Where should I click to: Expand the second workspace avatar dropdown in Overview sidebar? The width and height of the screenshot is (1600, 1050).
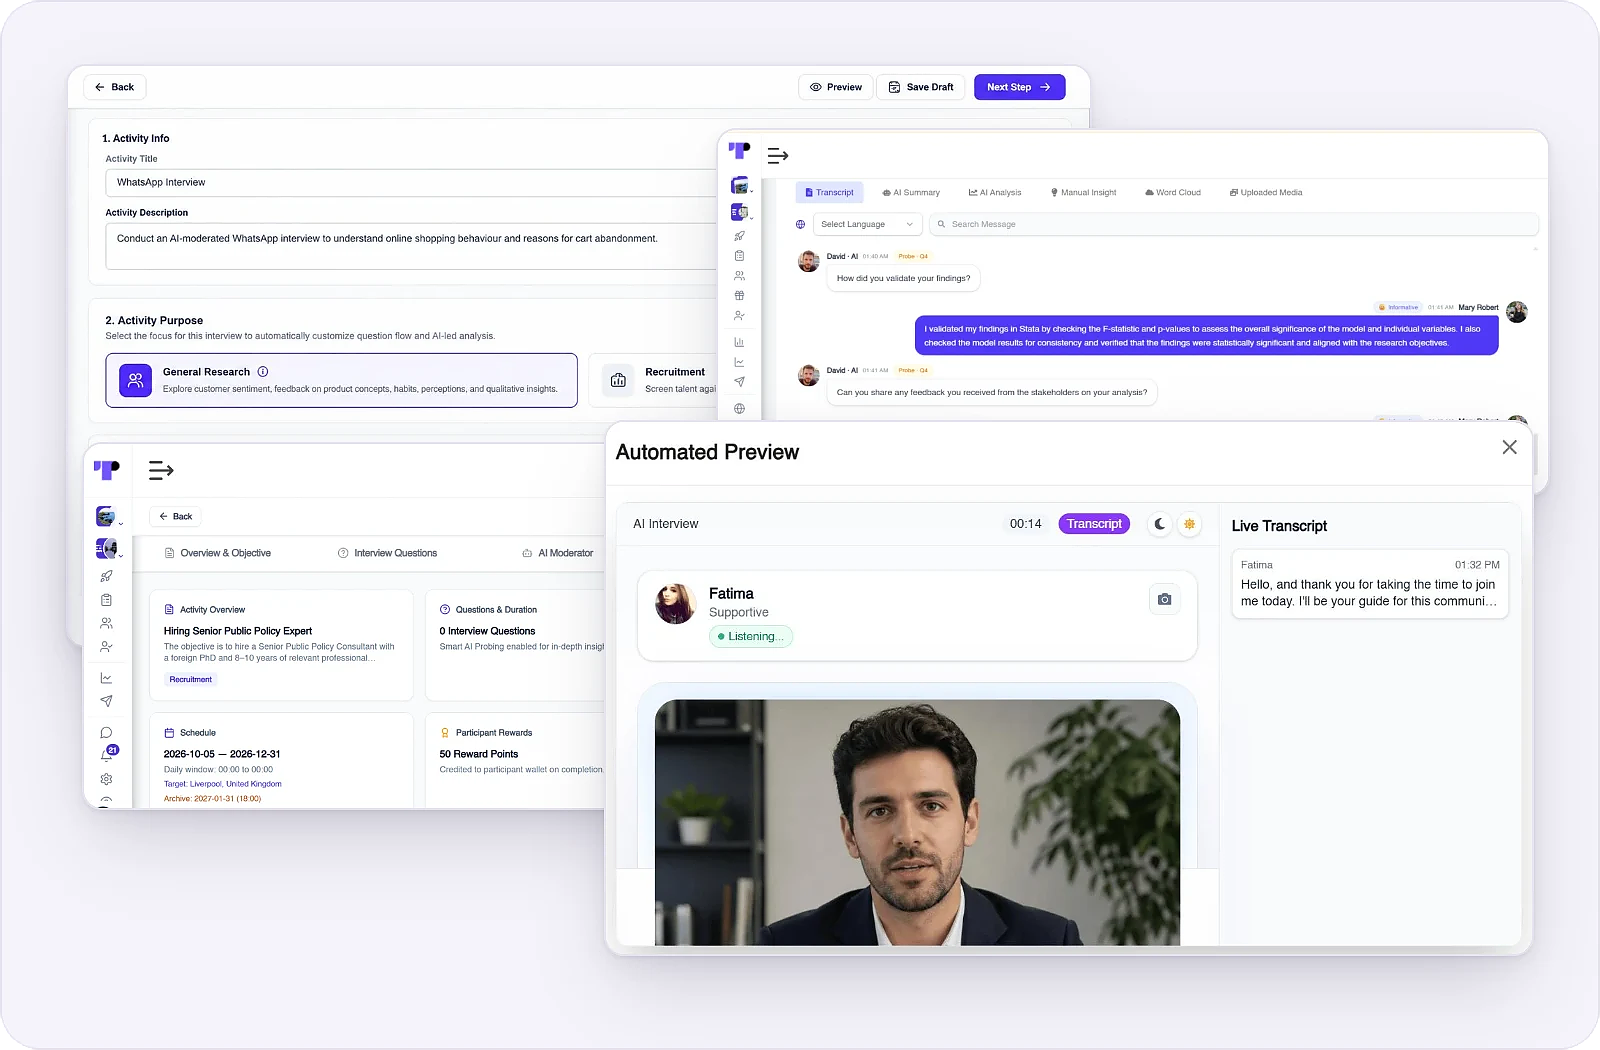click(109, 548)
